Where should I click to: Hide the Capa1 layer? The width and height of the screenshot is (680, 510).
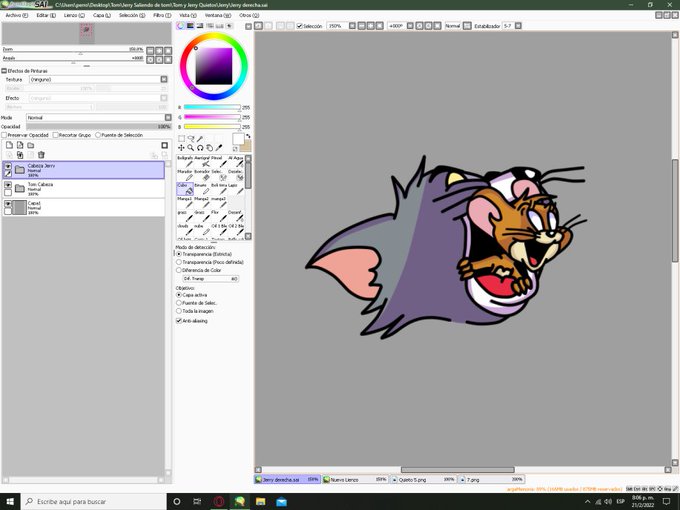pyautogui.click(x=8, y=203)
